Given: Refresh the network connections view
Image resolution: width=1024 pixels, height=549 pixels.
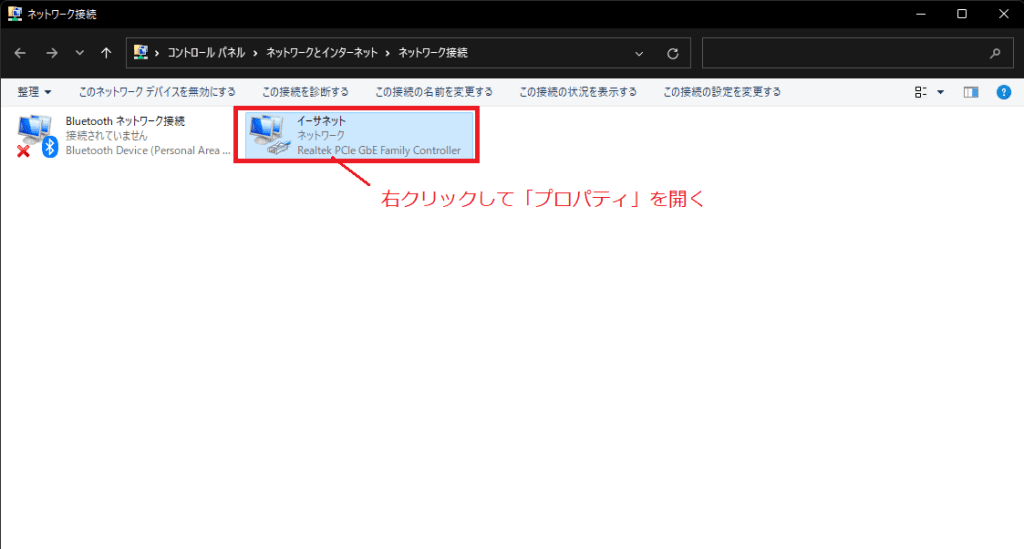Looking at the screenshot, I should tap(673, 54).
